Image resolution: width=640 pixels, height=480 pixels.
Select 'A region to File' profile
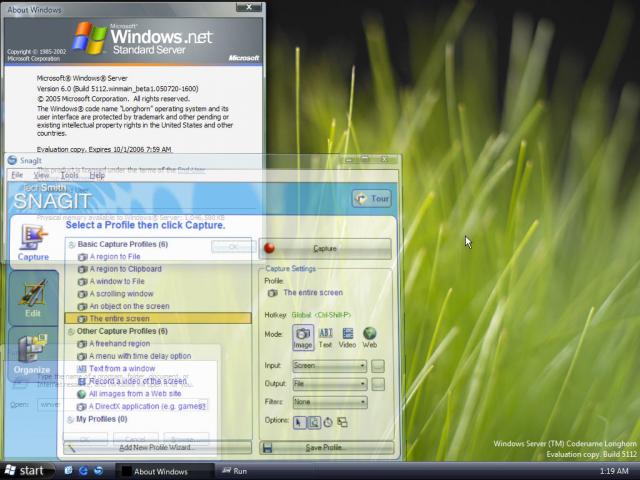(x=115, y=257)
